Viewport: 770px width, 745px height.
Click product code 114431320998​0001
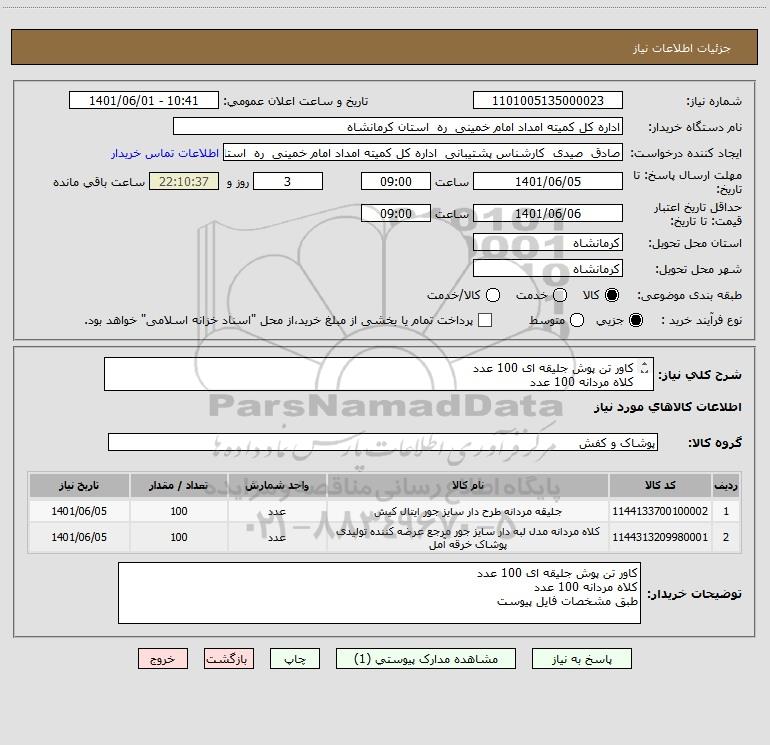pos(660,537)
